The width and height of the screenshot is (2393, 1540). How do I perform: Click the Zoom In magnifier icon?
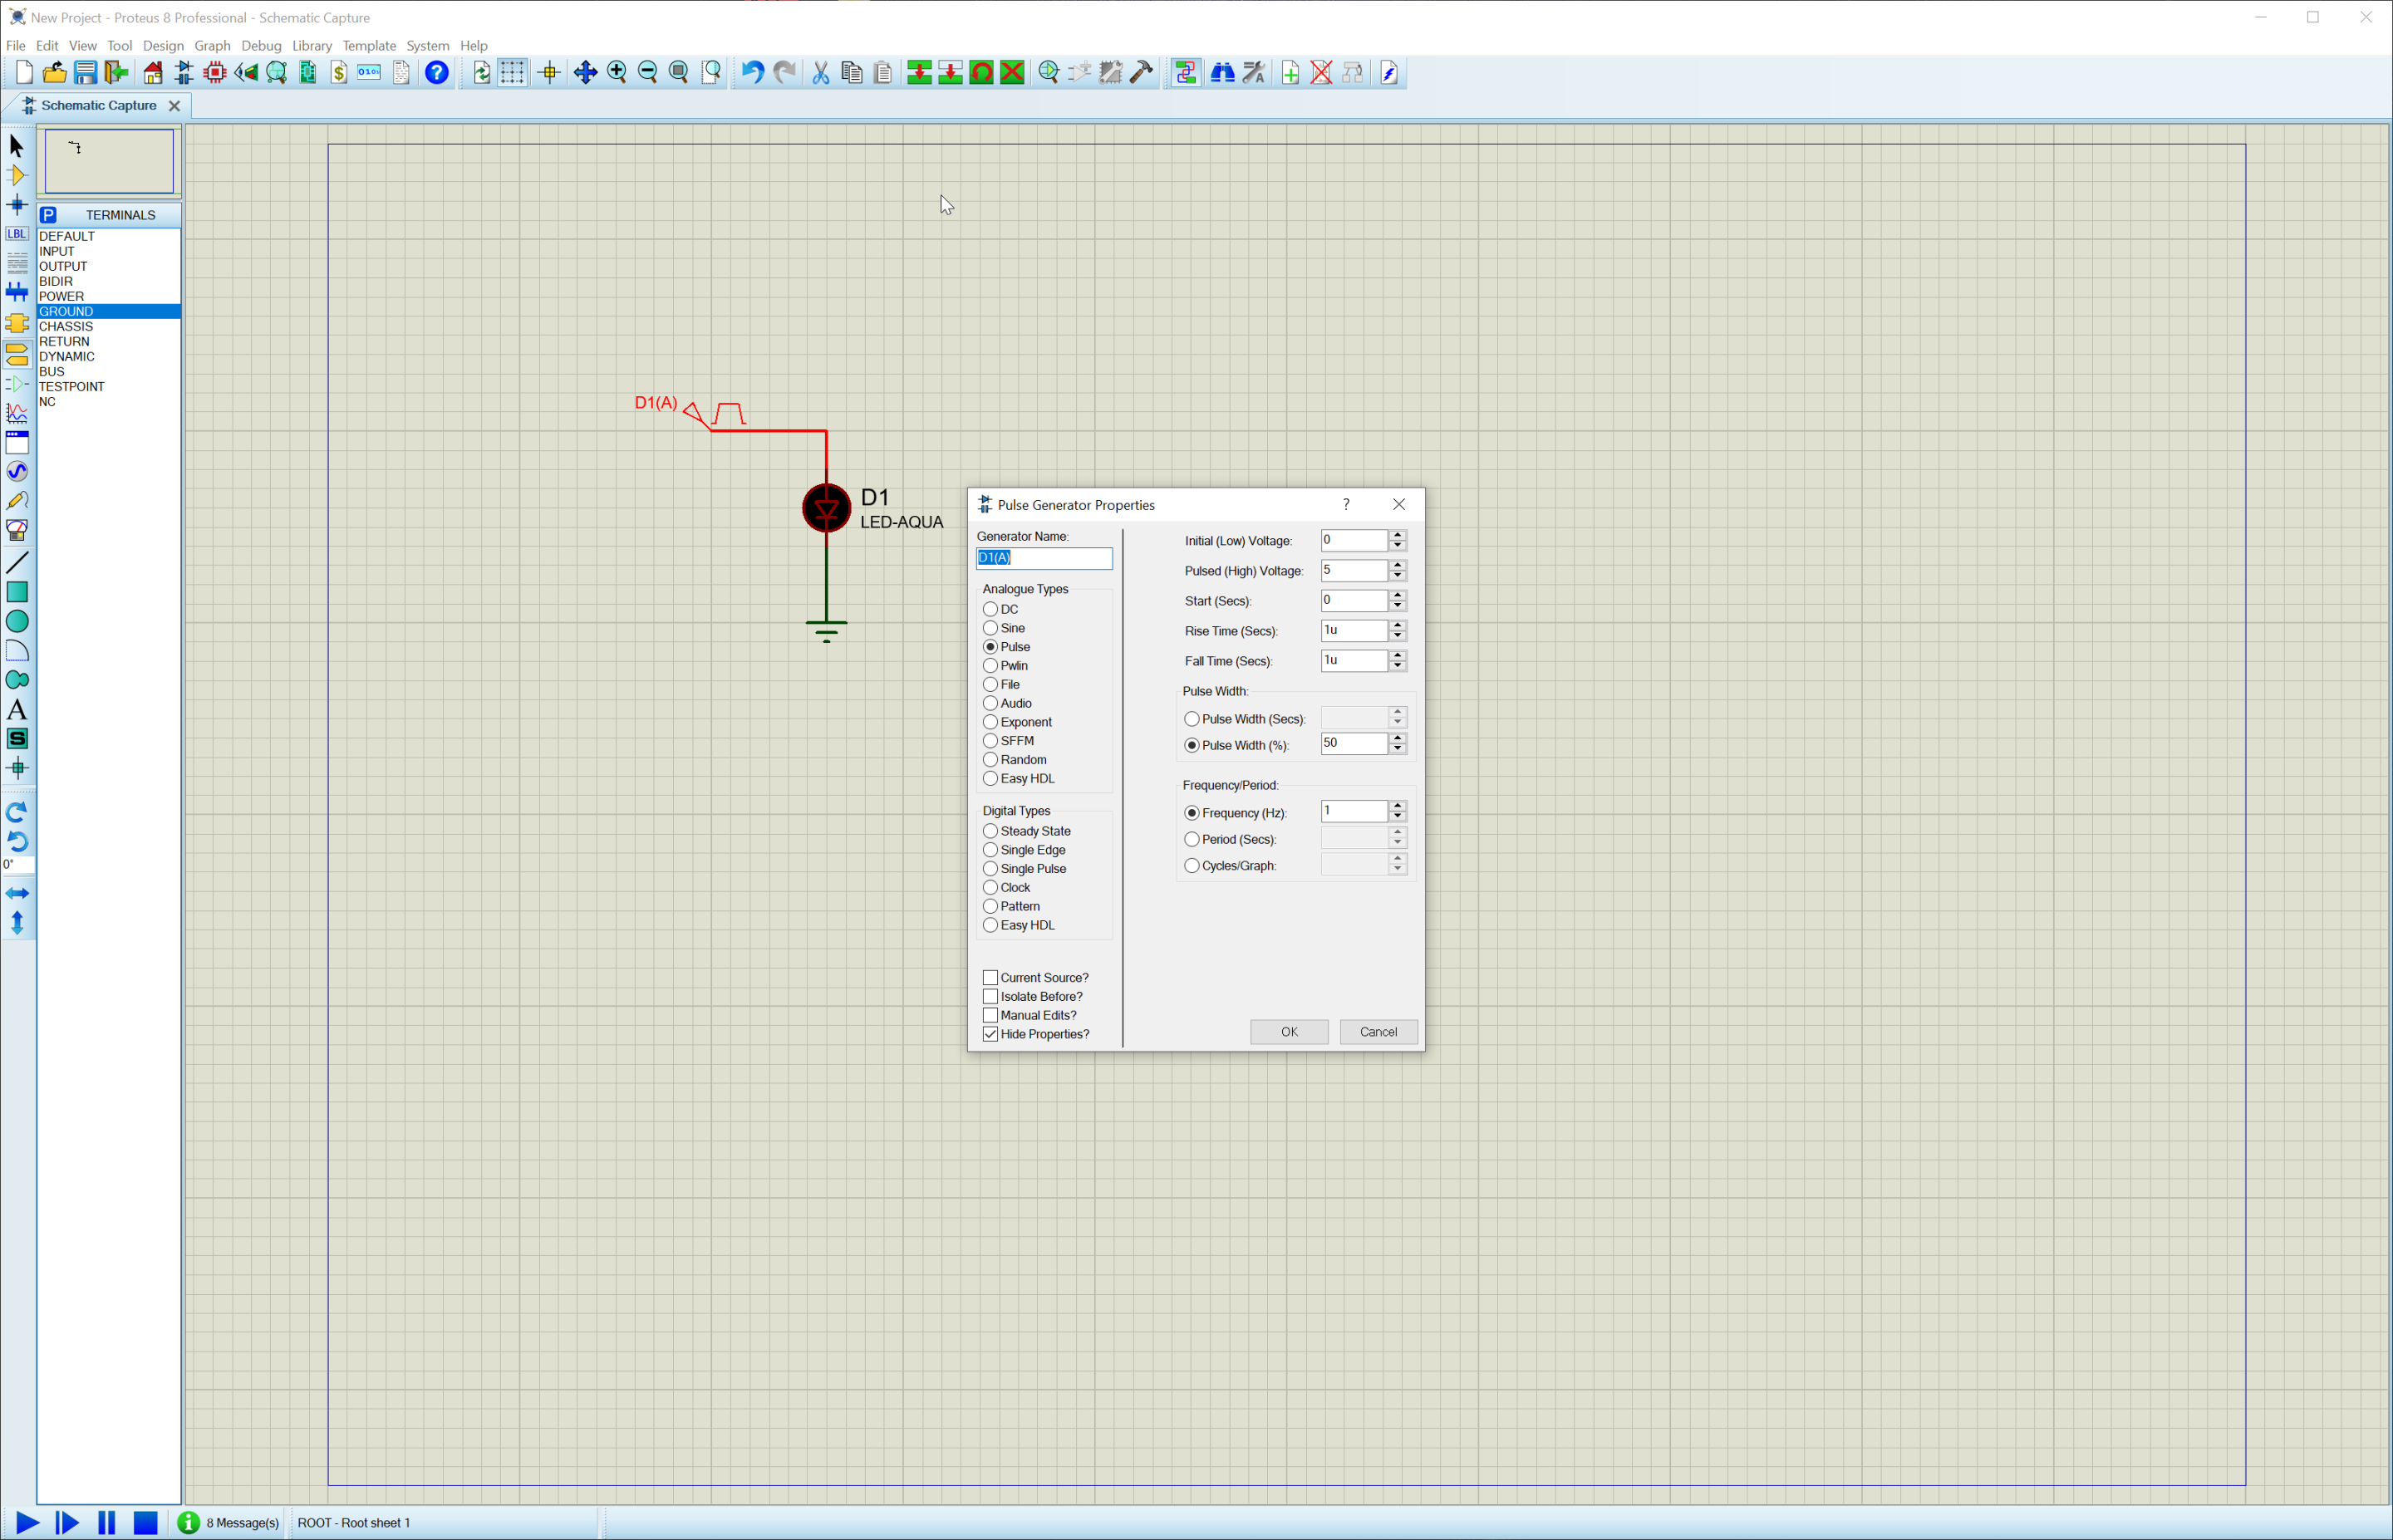[617, 72]
